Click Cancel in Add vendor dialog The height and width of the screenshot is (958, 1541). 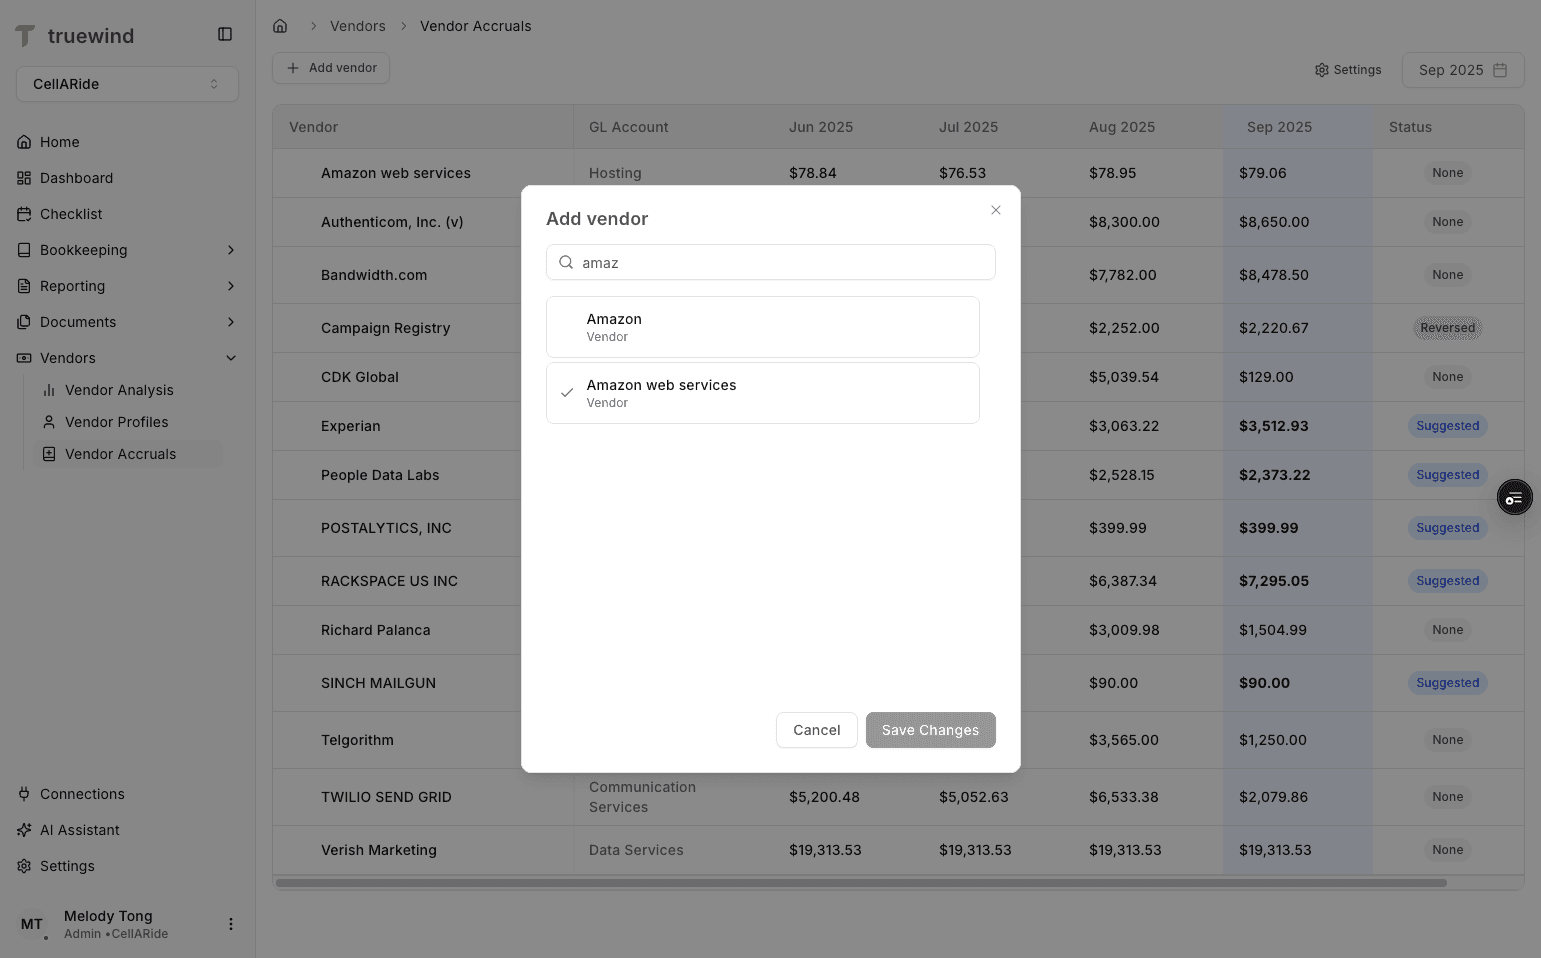coord(817,730)
